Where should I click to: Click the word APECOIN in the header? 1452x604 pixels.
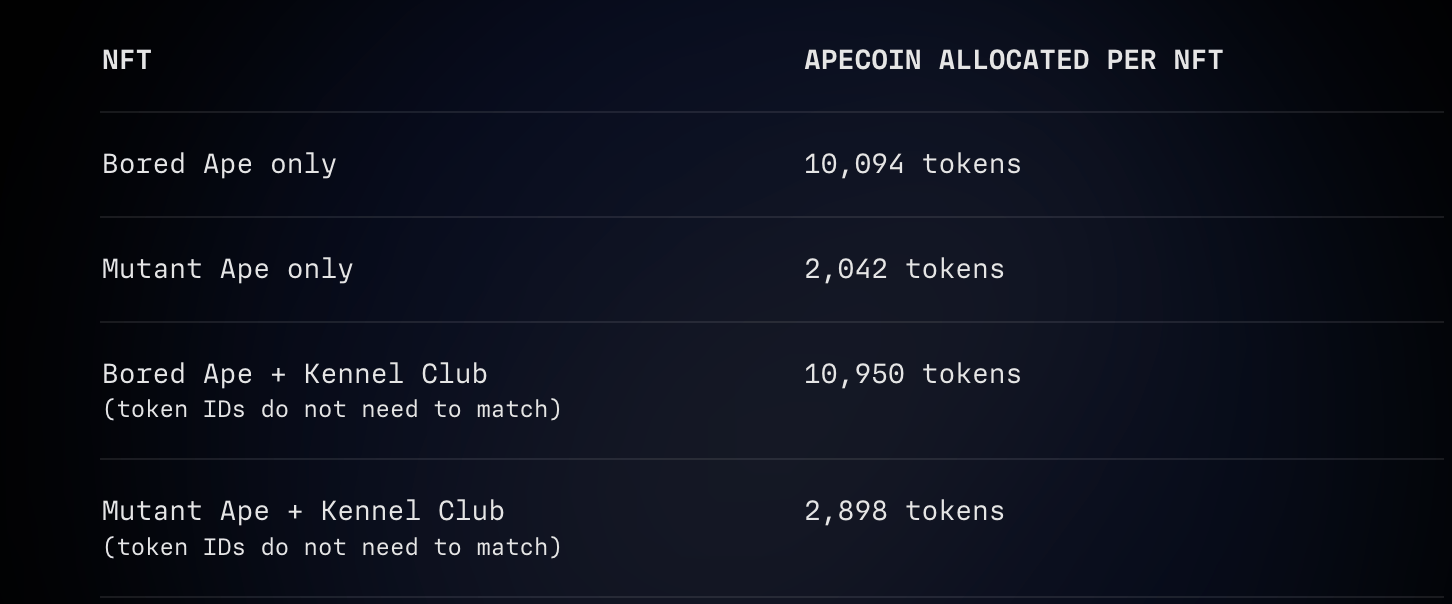[862, 60]
